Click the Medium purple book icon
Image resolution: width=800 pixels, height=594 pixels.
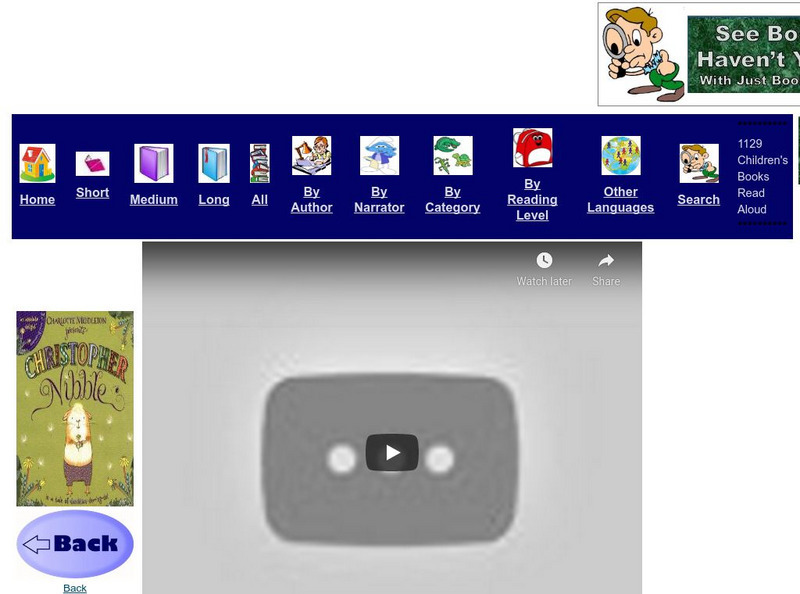154,163
